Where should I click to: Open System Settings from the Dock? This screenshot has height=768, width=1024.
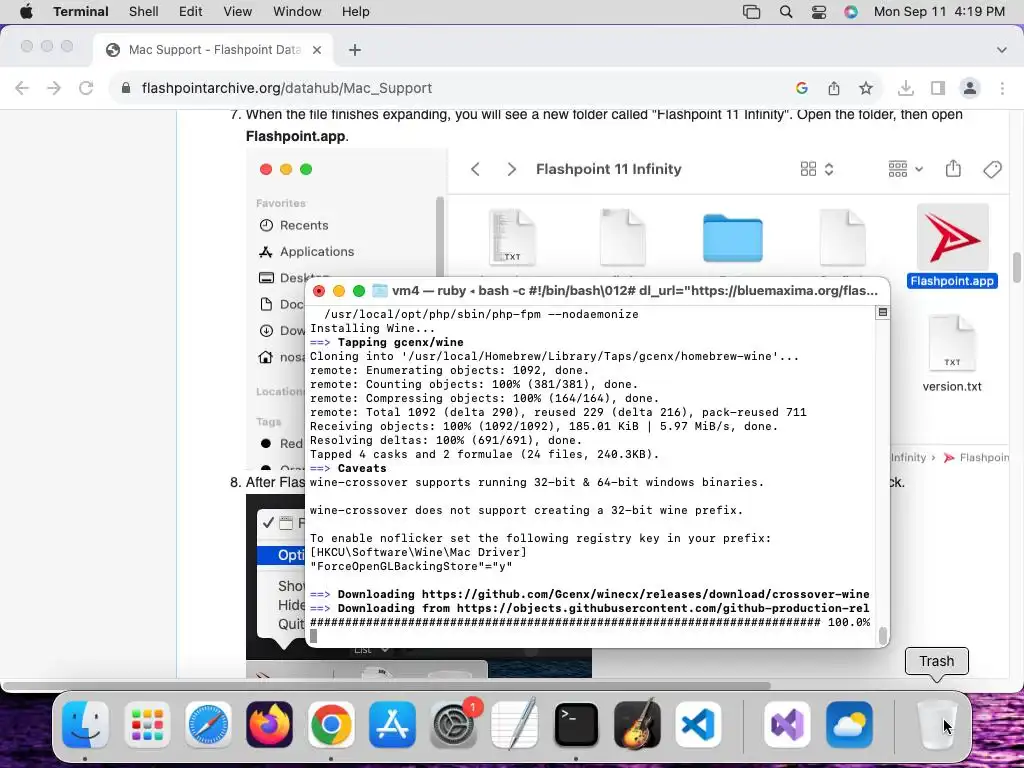pos(453,724)
